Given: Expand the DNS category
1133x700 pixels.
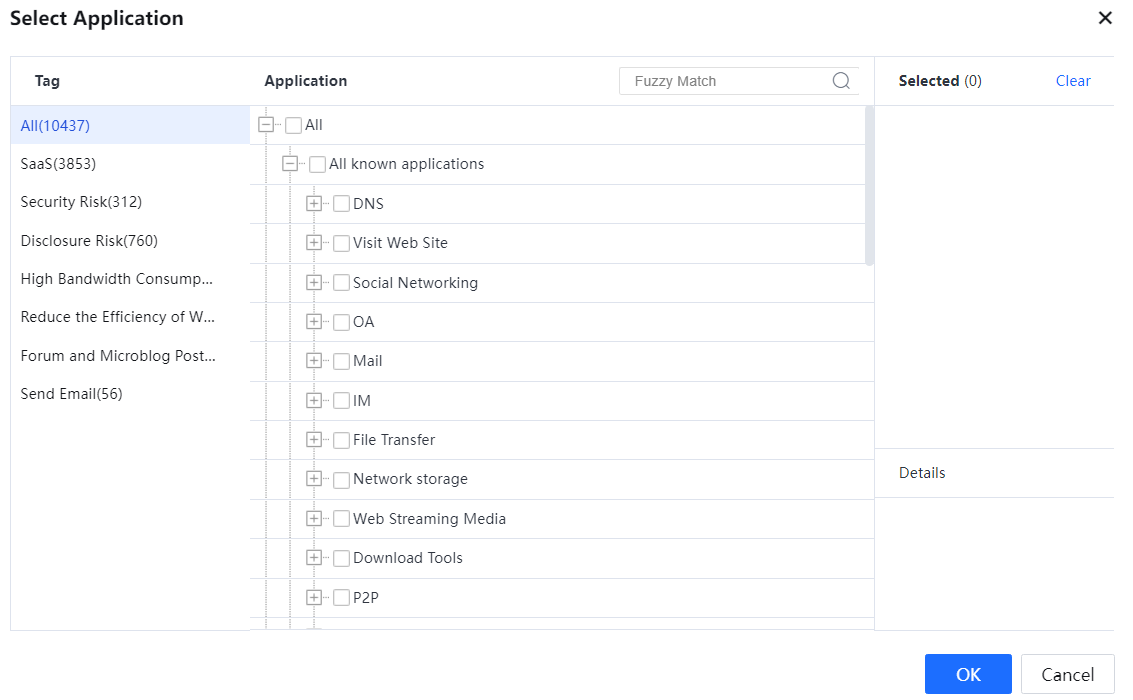Looking at the screenshot, I should (314, 204).
